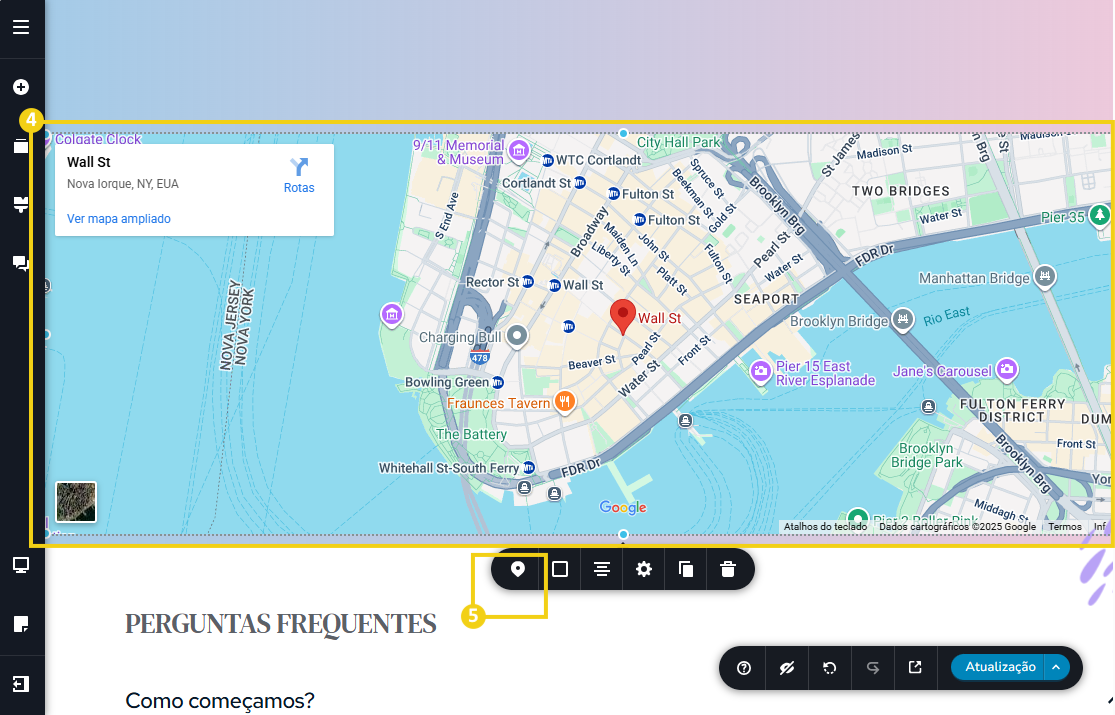Click the Manhattan Bridge landmark marker
This screenshot has height=715, width=1115.
coord(1045,276)
